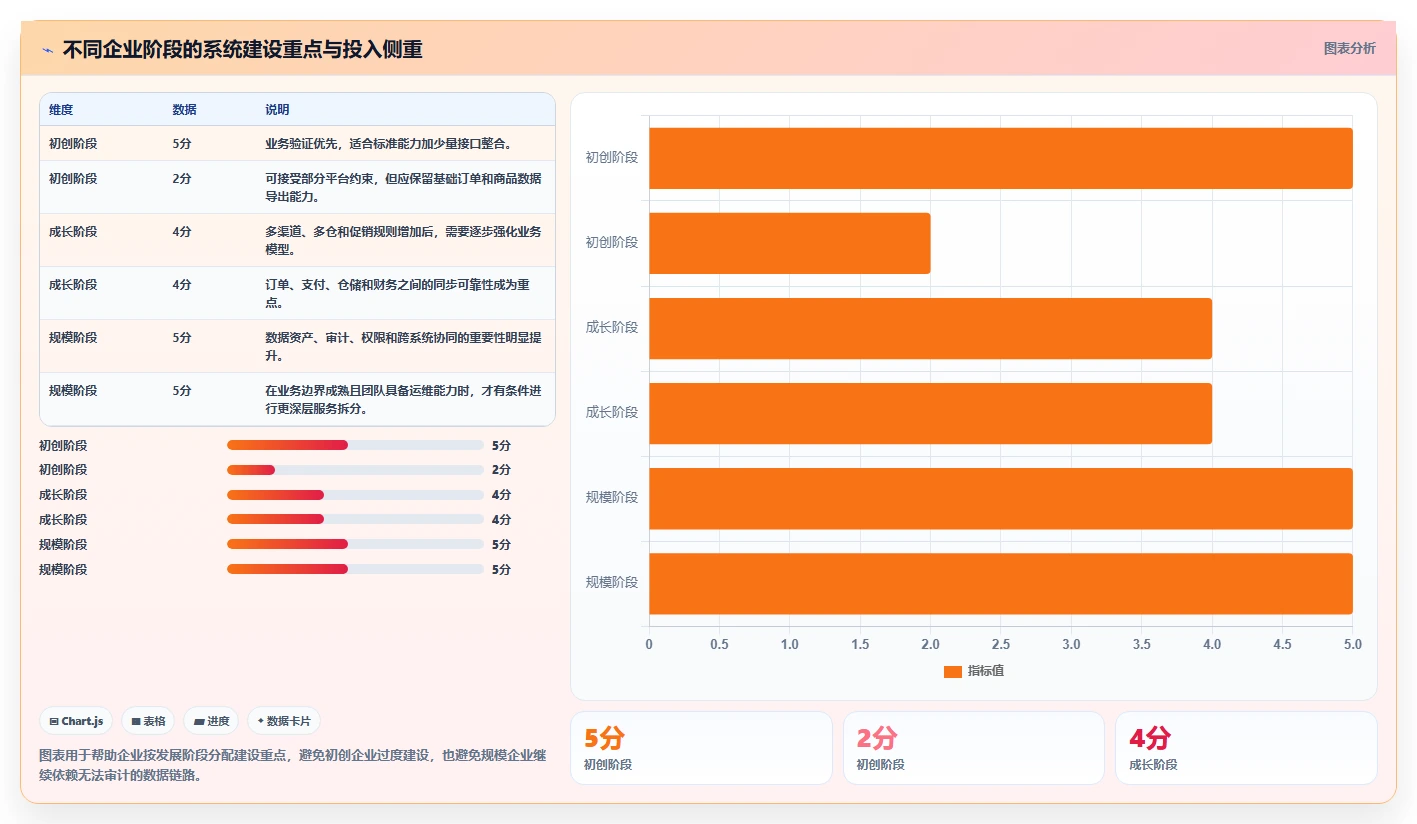Click the 初创阶段 chart bar reaching 5.0

(1001, 158)
